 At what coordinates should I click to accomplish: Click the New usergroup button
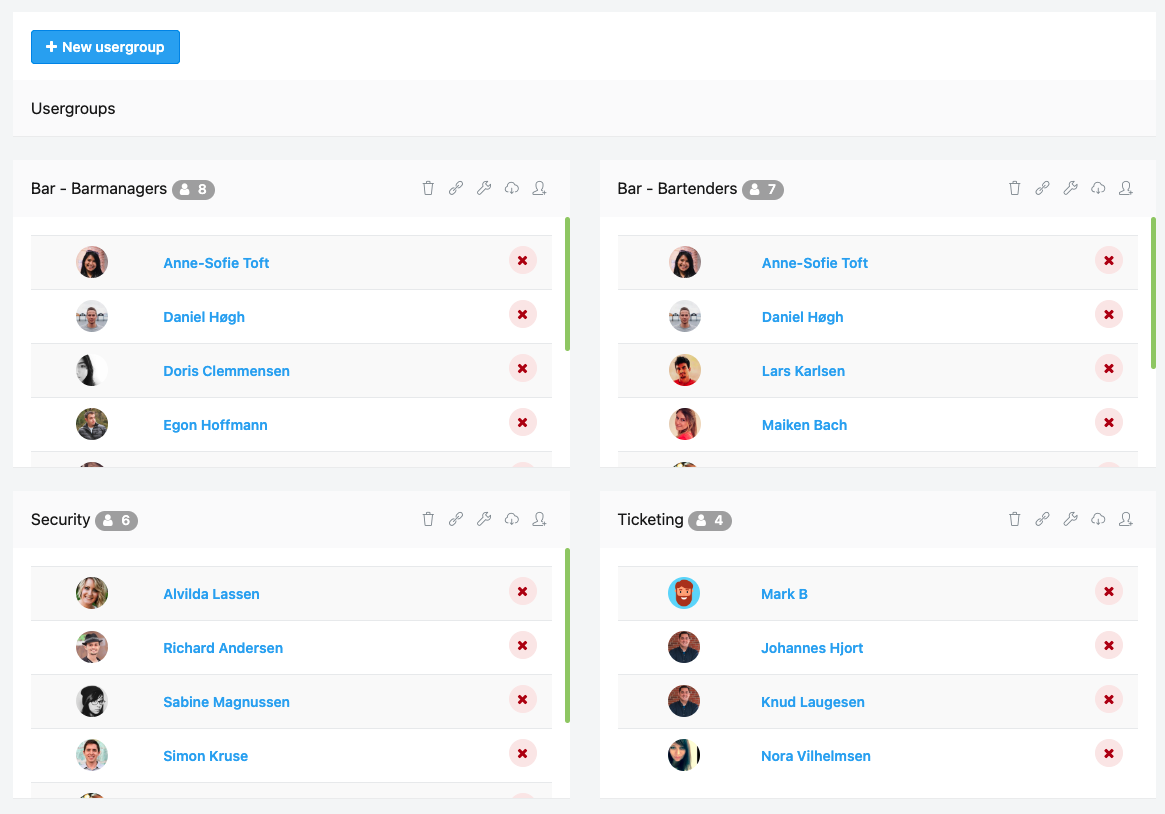point(105,47)
